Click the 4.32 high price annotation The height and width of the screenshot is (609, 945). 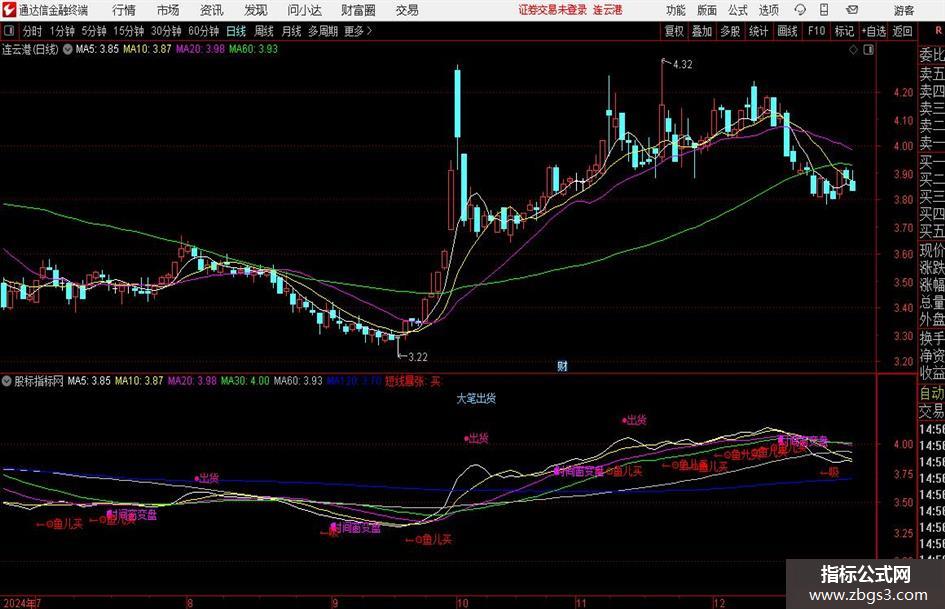[682, 65]
